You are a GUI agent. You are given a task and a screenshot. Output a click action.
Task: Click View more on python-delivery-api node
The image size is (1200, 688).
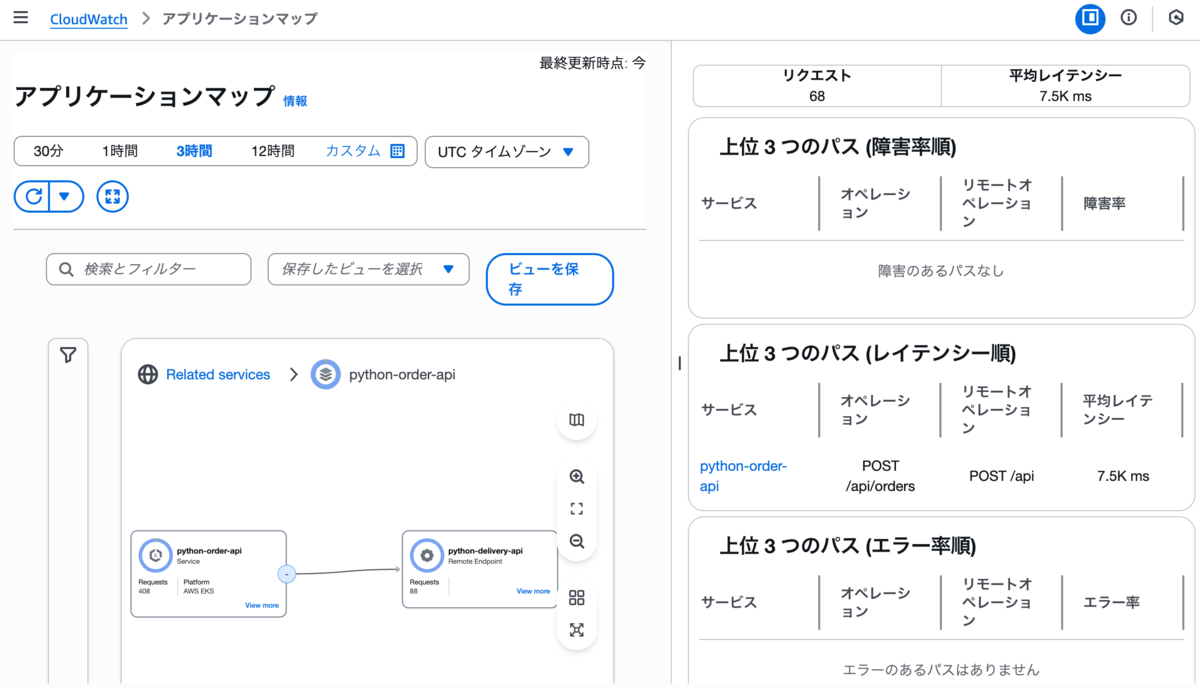point(533,591)
